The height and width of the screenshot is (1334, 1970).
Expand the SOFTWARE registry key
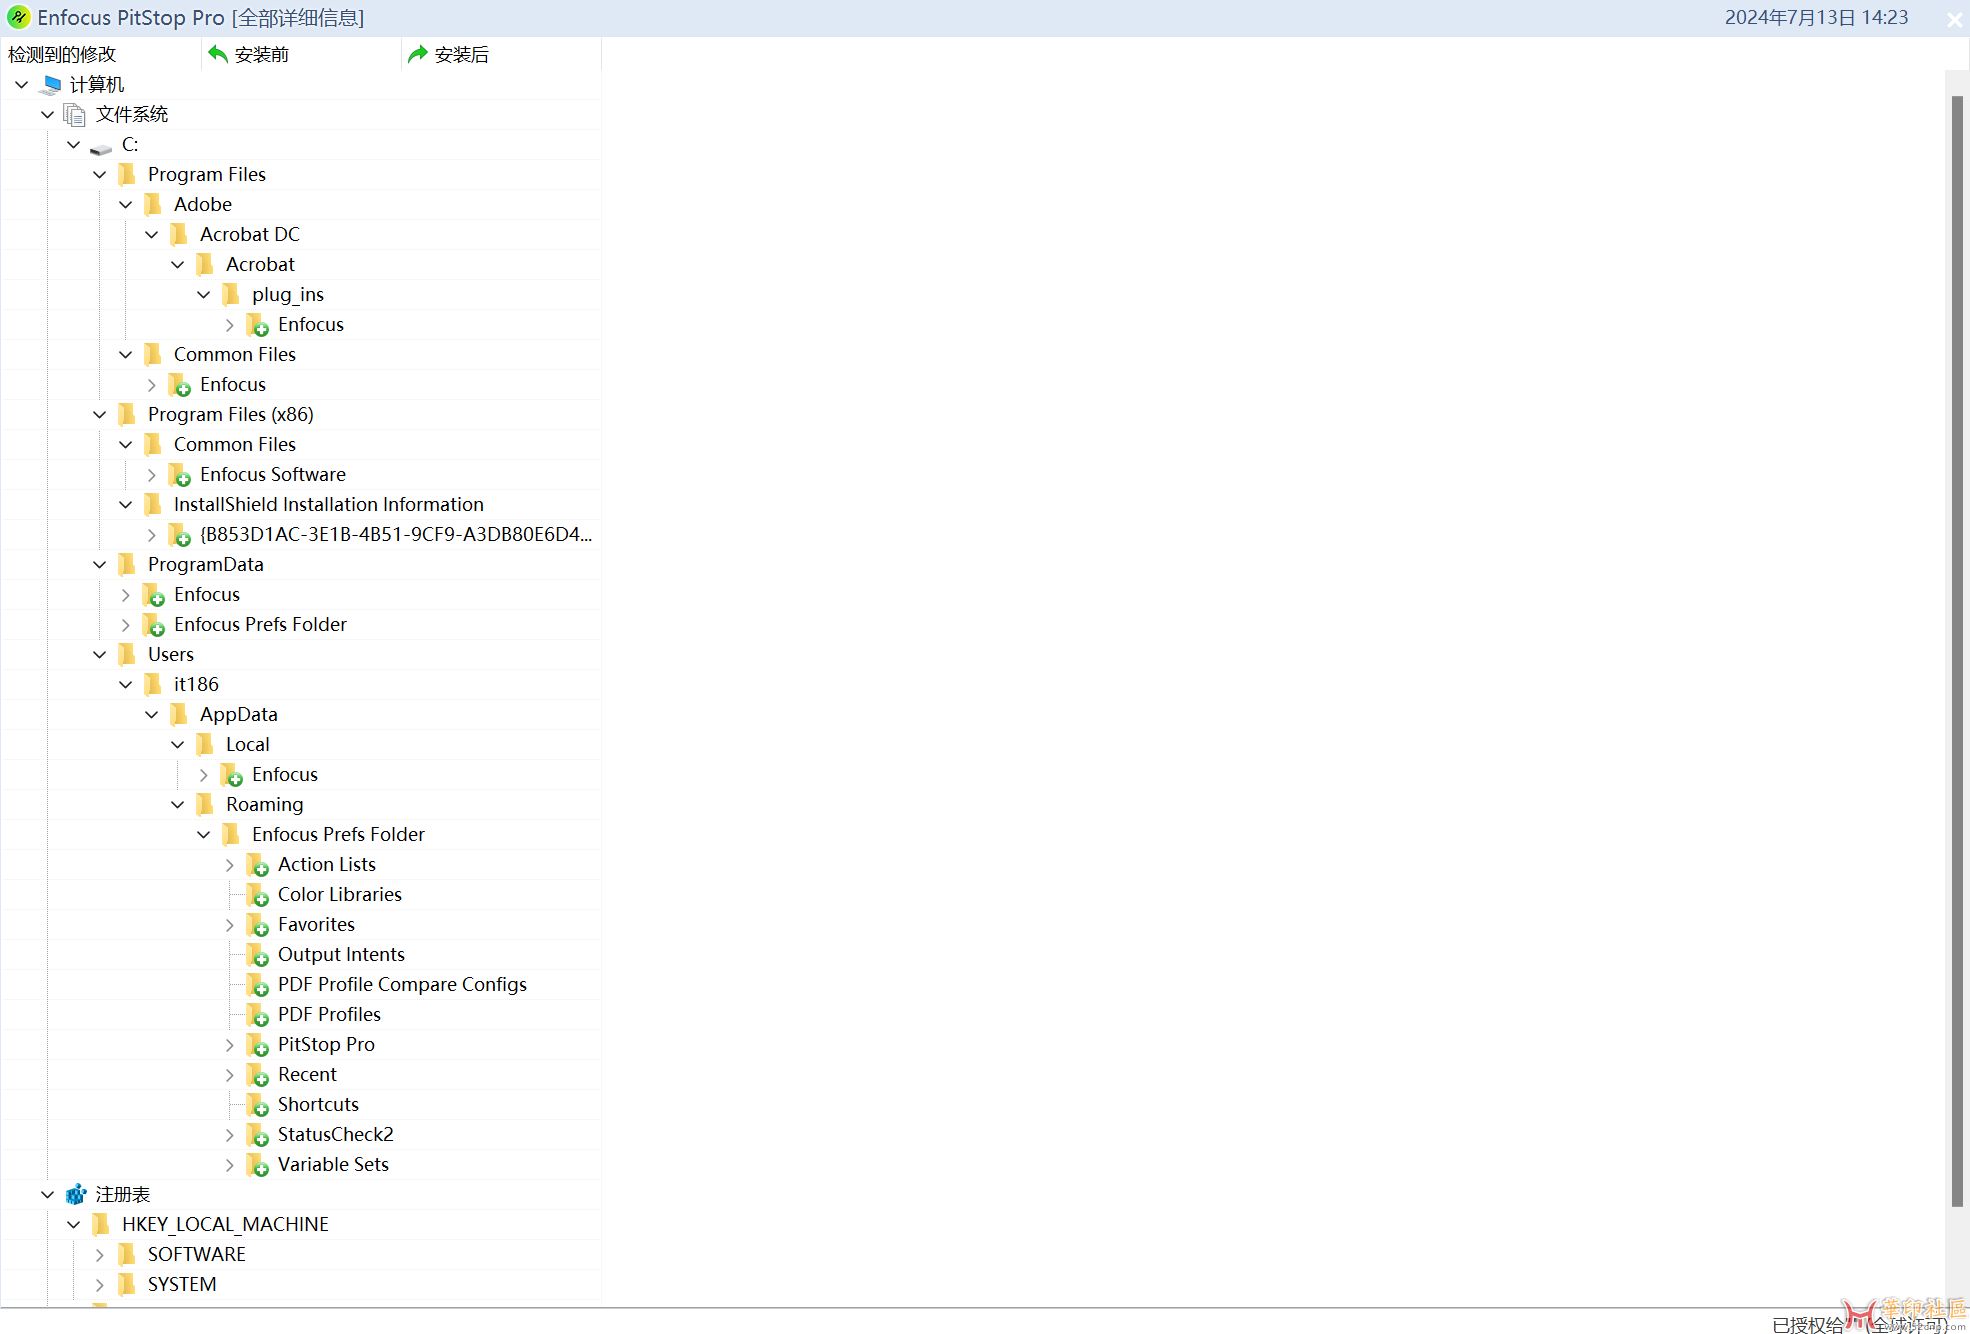click(x=99, y=1255)
